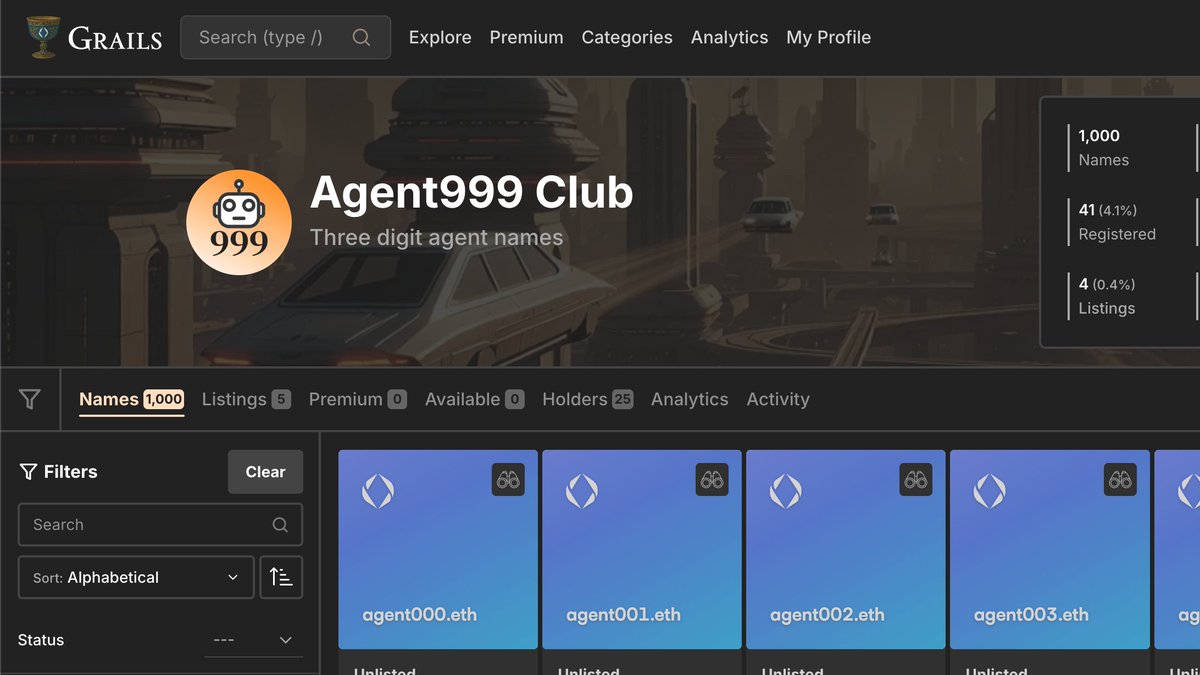Click the binoculars watch icon on agent003.eth
The height and width of the screenshot is (675, 1200).
tap(1120, 480)
